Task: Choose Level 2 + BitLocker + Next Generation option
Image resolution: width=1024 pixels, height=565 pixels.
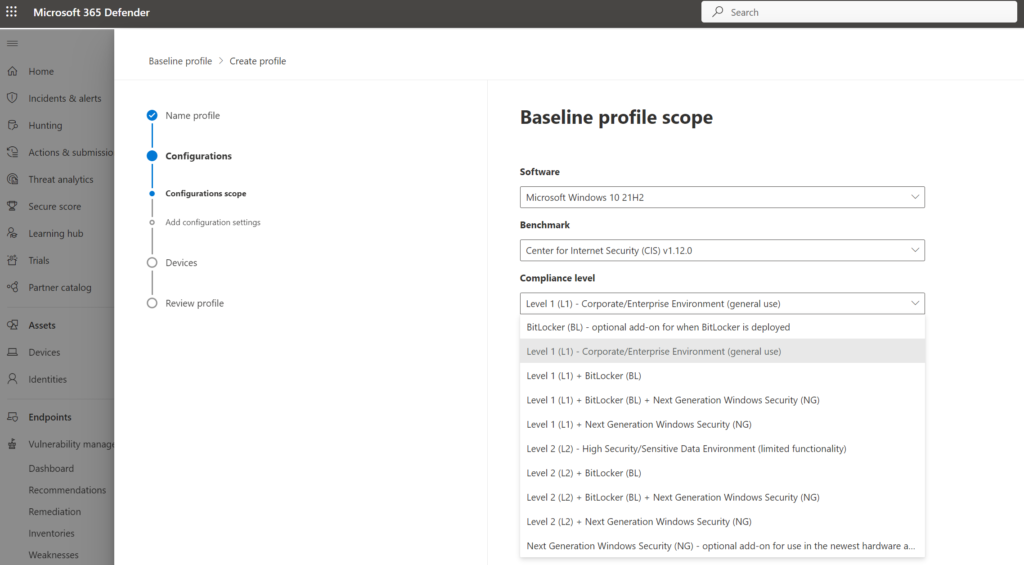Action: pyautogui.click(x=722, y=497)
